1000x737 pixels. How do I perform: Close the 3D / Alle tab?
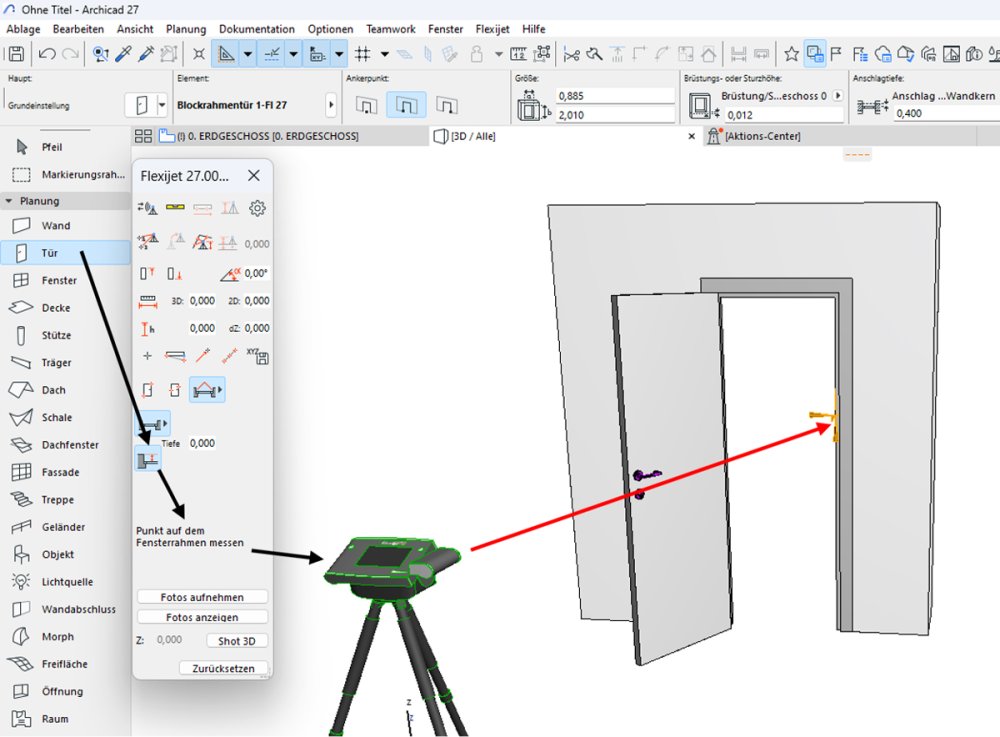(691, 136)
